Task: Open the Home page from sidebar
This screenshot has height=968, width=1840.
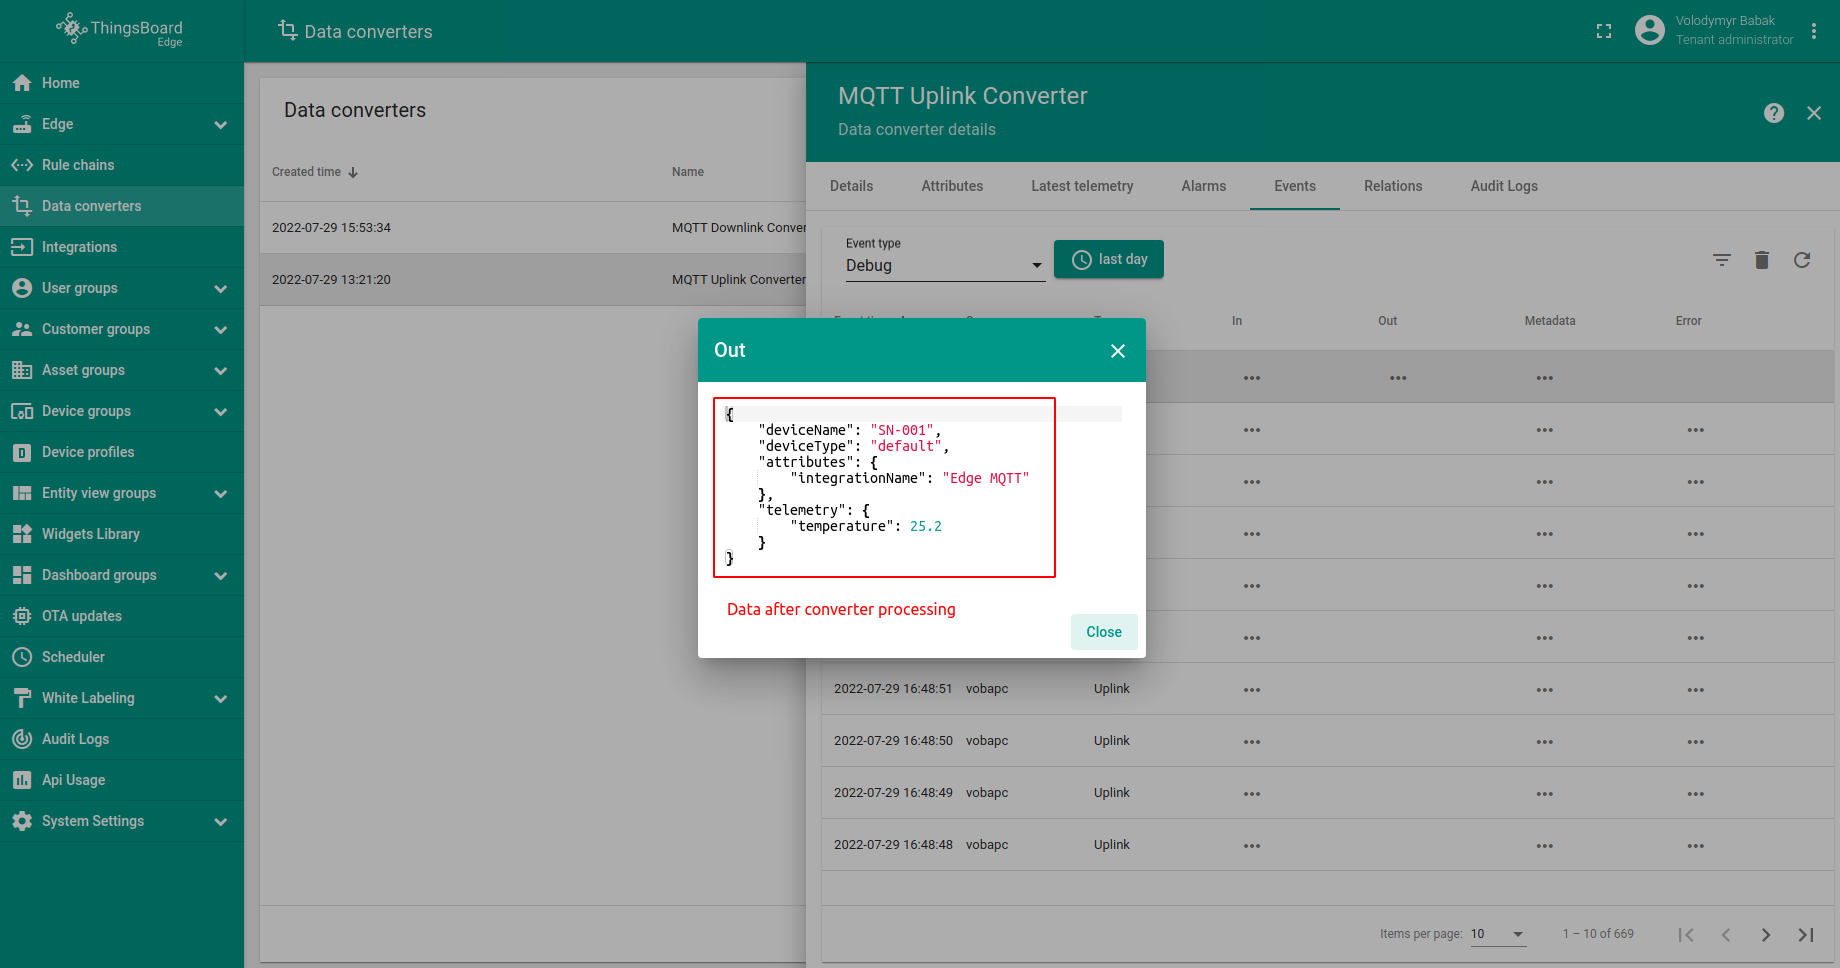Action: tap(122, 83)
